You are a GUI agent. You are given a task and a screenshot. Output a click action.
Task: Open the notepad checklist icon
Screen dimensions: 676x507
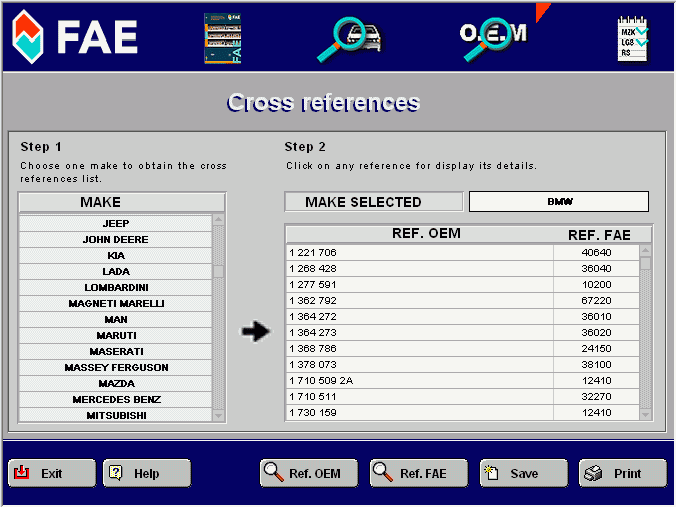coord(632,39)
